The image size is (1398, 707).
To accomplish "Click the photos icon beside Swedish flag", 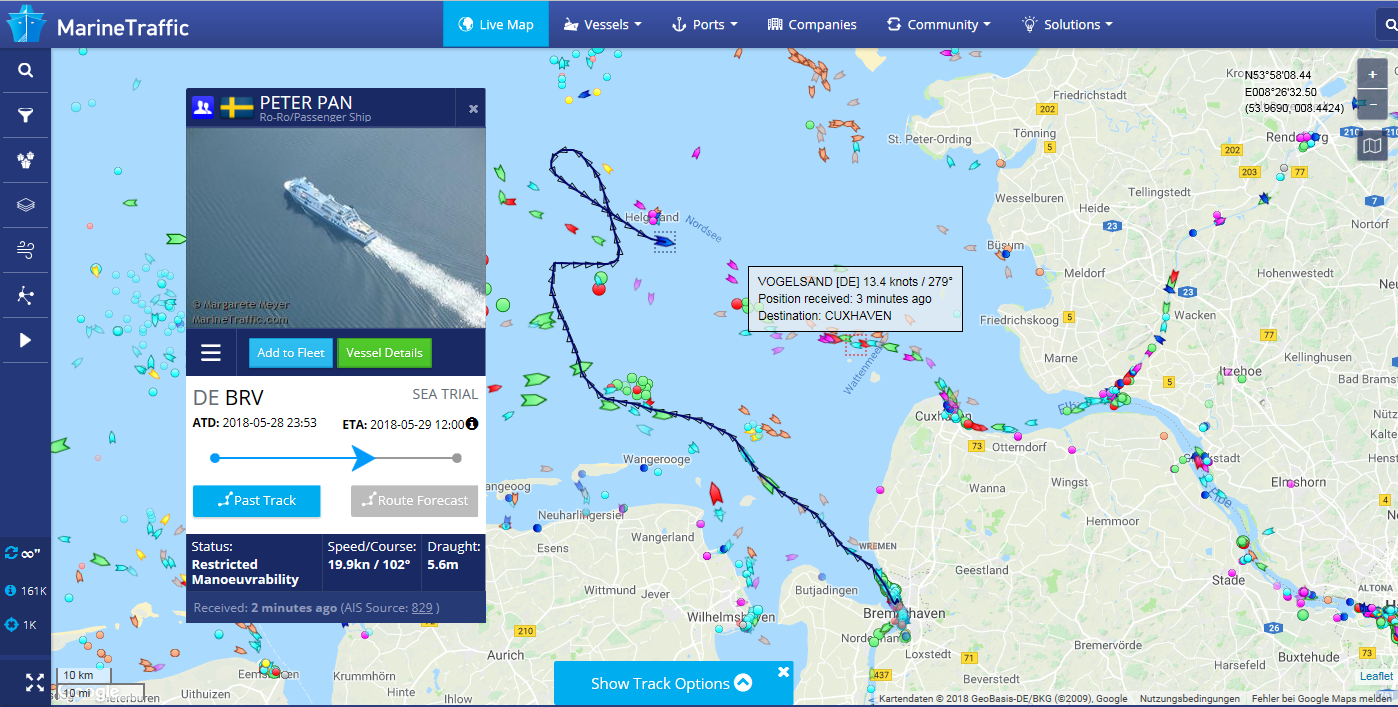I will click(x=203, y=107).
